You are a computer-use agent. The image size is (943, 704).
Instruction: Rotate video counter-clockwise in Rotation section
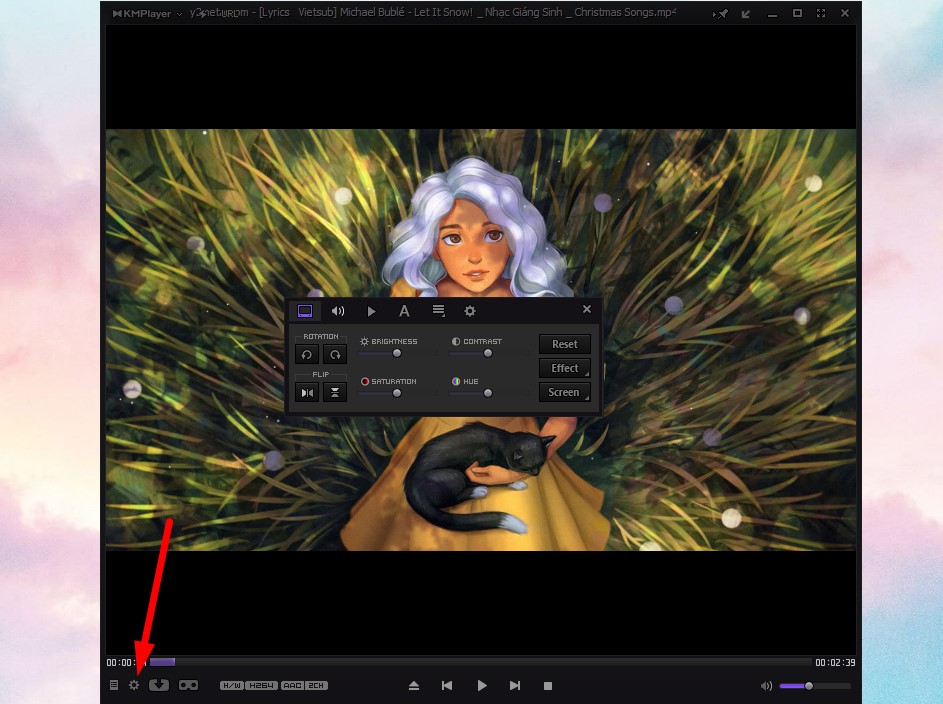tap(307, 354)
